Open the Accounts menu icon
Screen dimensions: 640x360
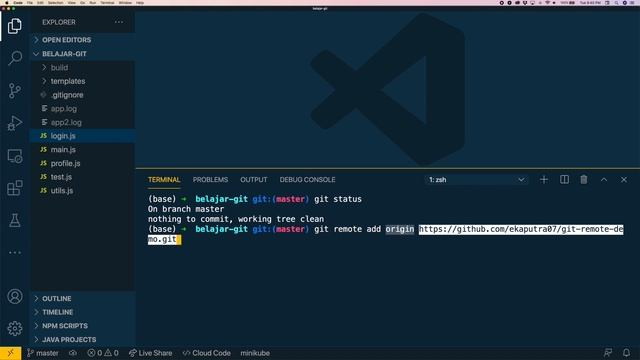click(x=15, y=296)
